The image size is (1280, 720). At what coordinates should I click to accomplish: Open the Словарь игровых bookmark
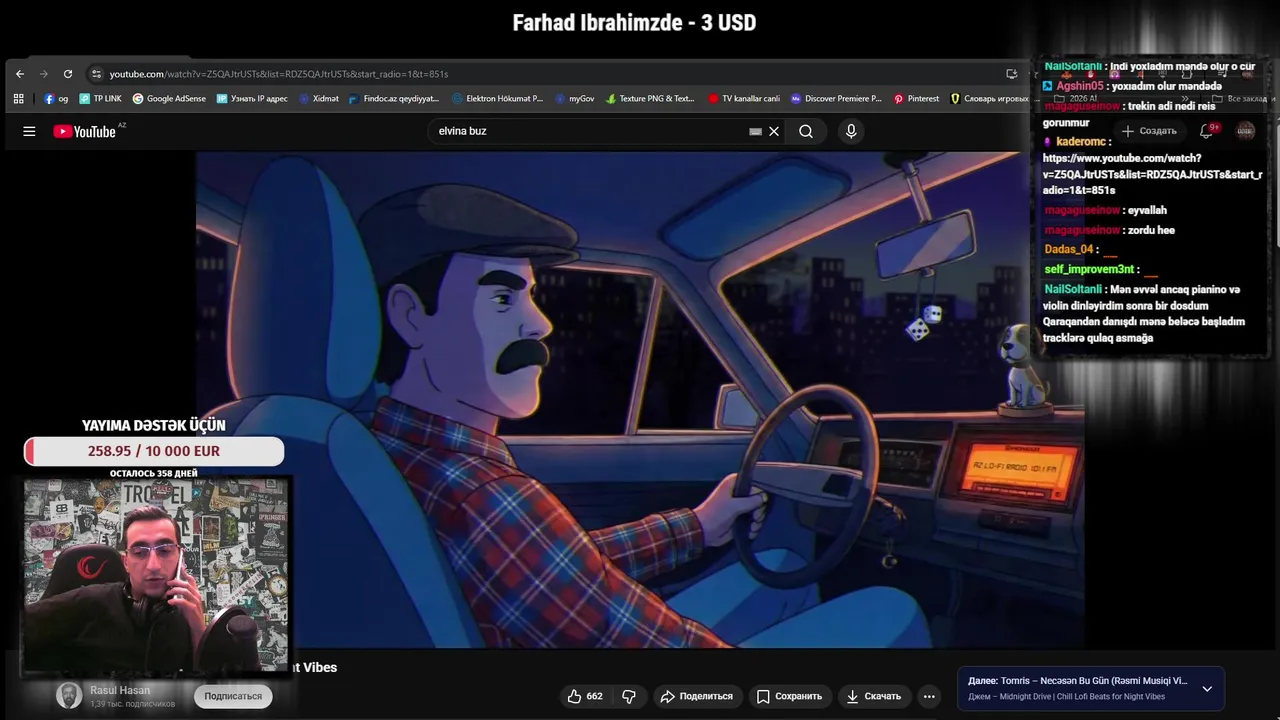click(989, 99)
